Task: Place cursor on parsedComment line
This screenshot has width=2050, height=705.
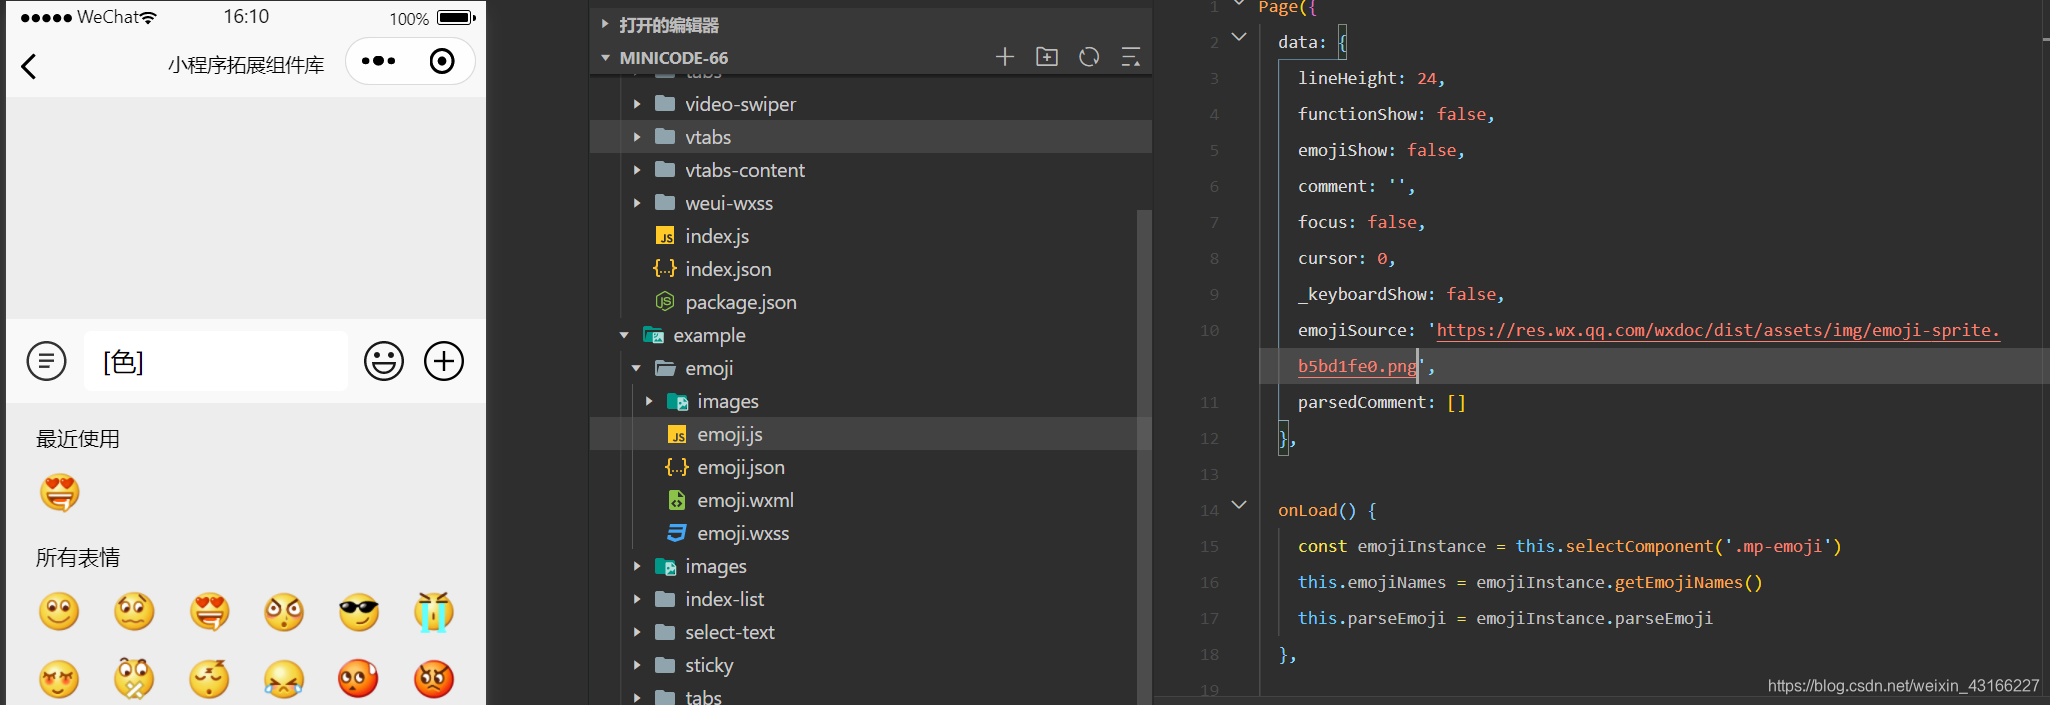Action: tap(1381, 402)
